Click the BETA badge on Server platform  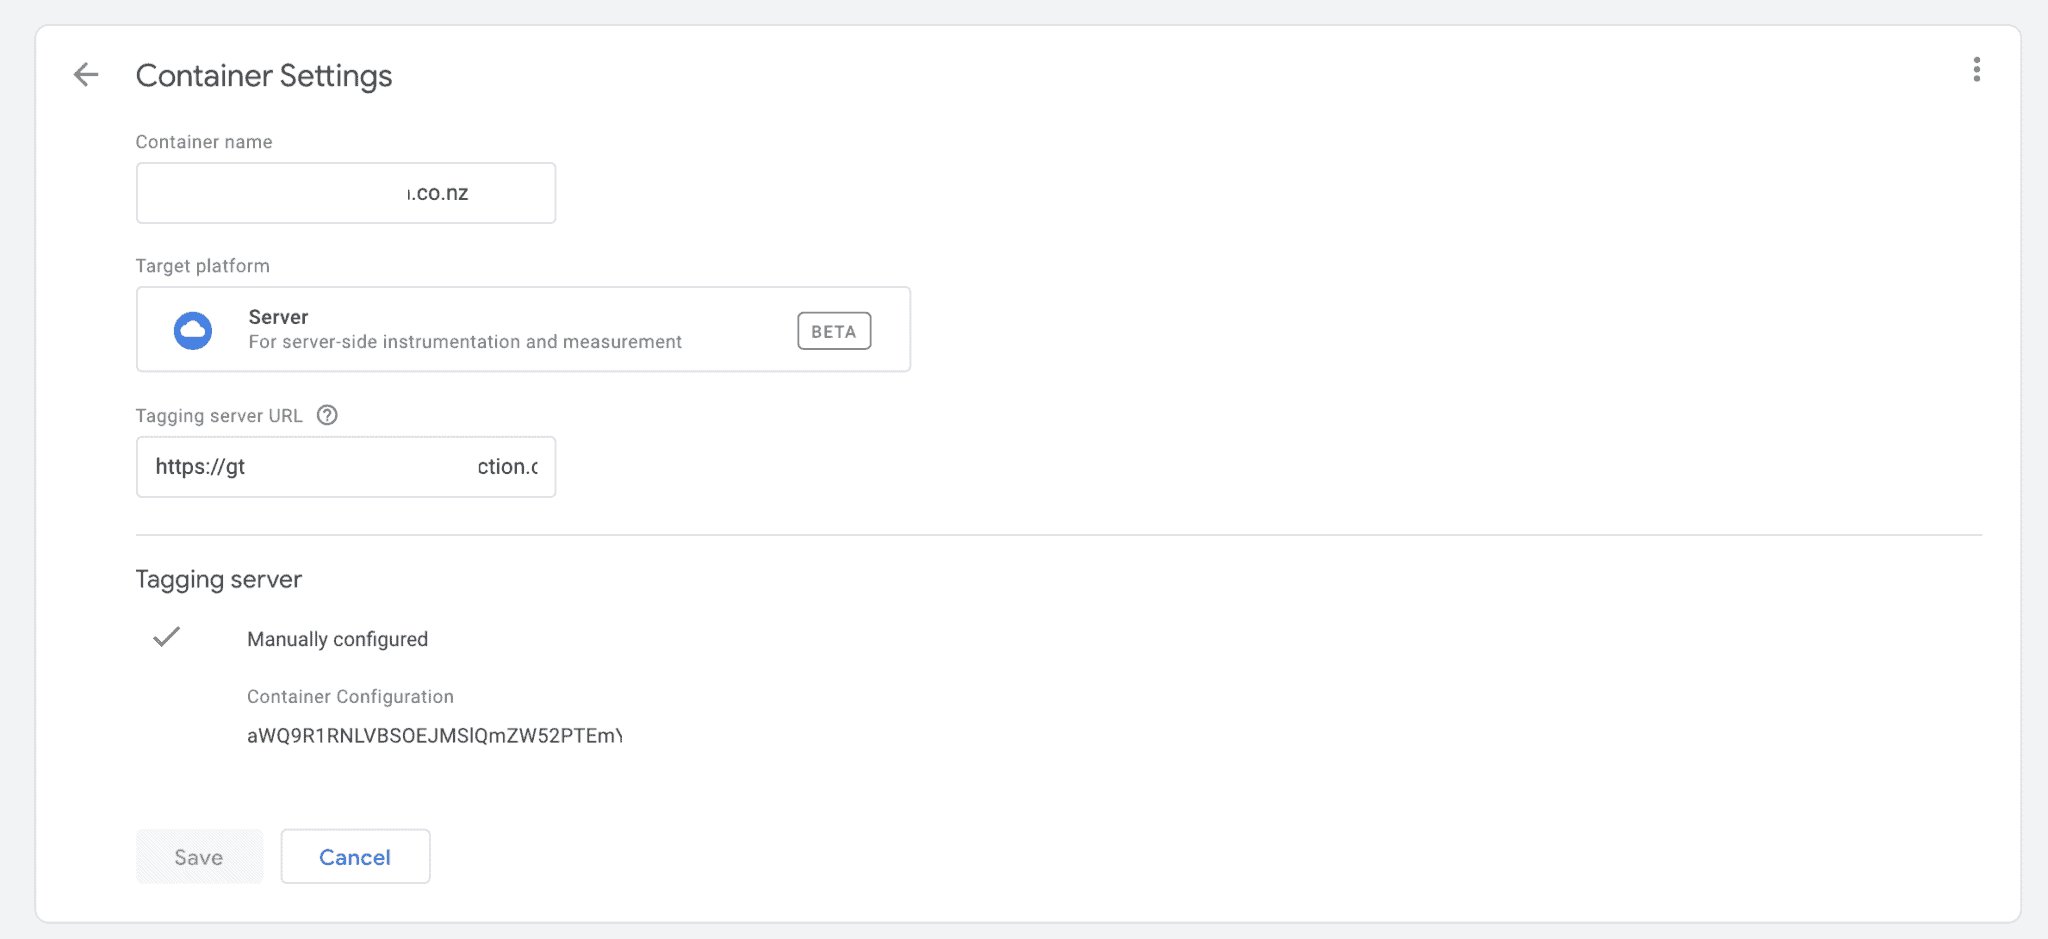coord(833,330)
